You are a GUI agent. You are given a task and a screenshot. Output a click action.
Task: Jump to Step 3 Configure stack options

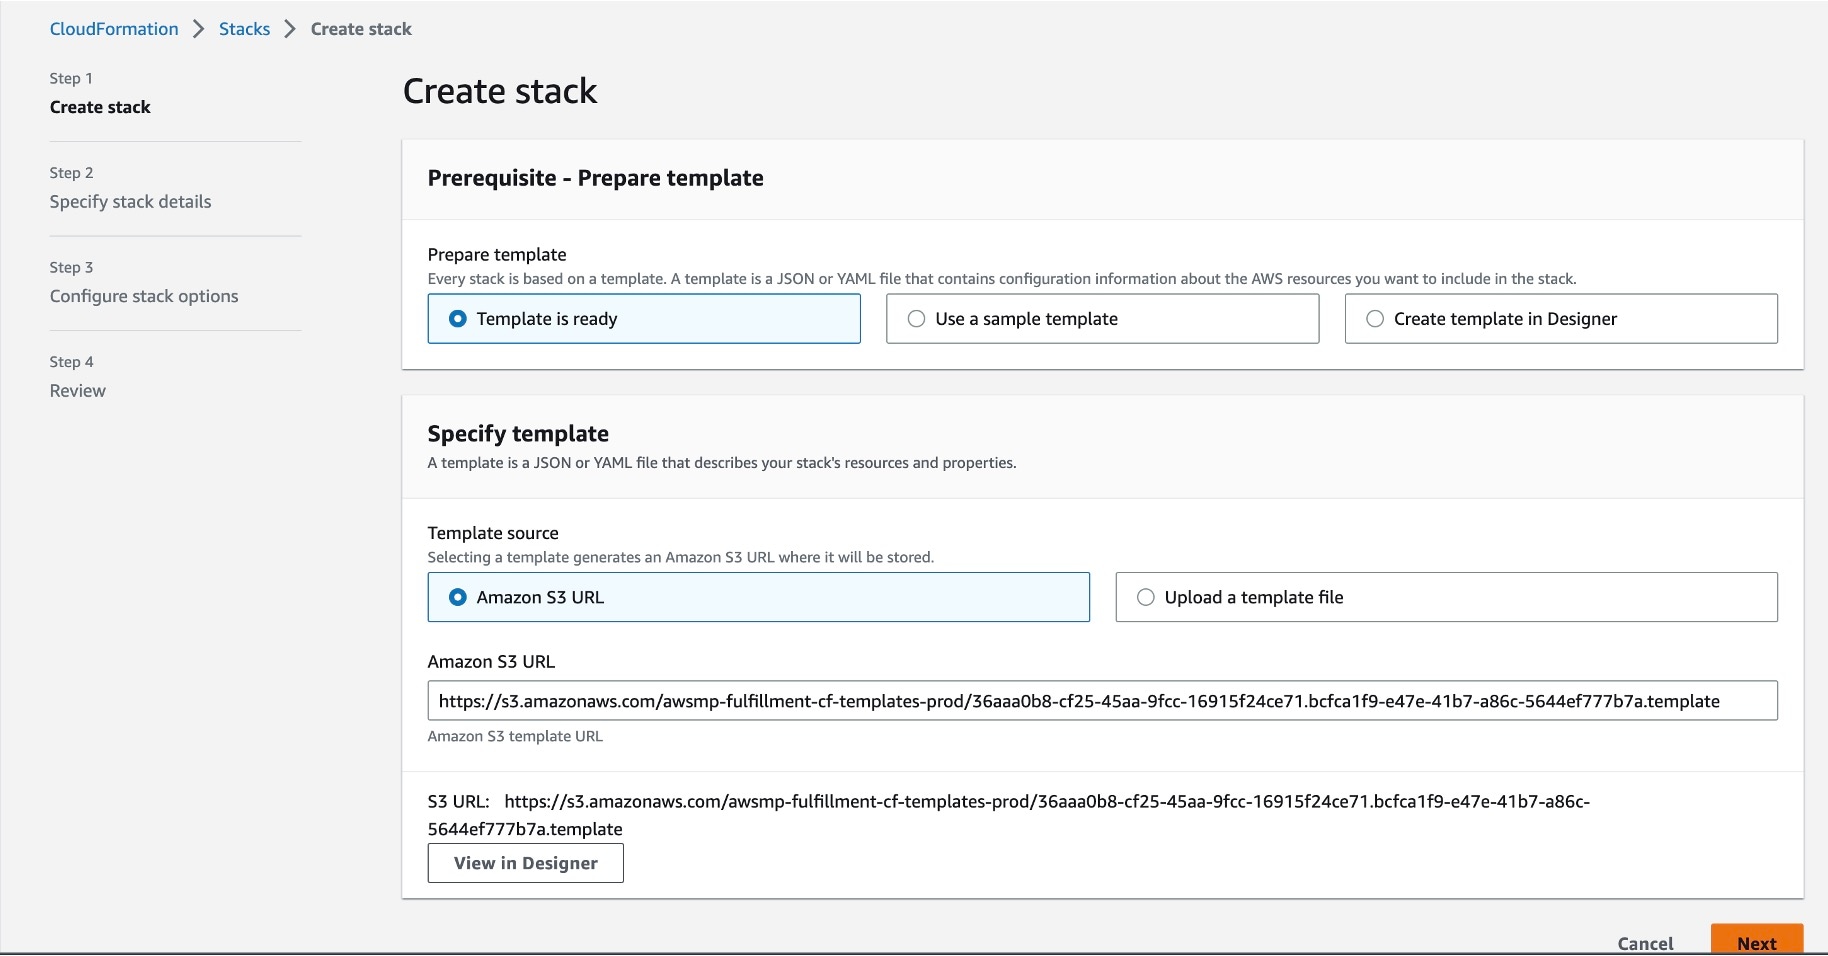click(144, 296)
